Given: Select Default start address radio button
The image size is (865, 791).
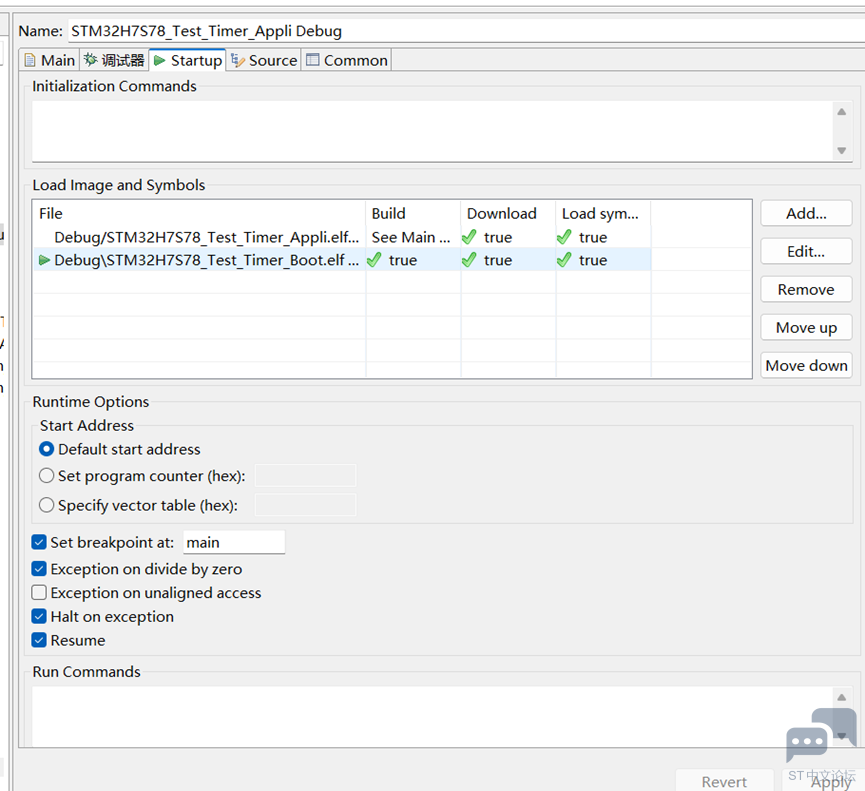Looking at the screenshot, I should (46, 449).
